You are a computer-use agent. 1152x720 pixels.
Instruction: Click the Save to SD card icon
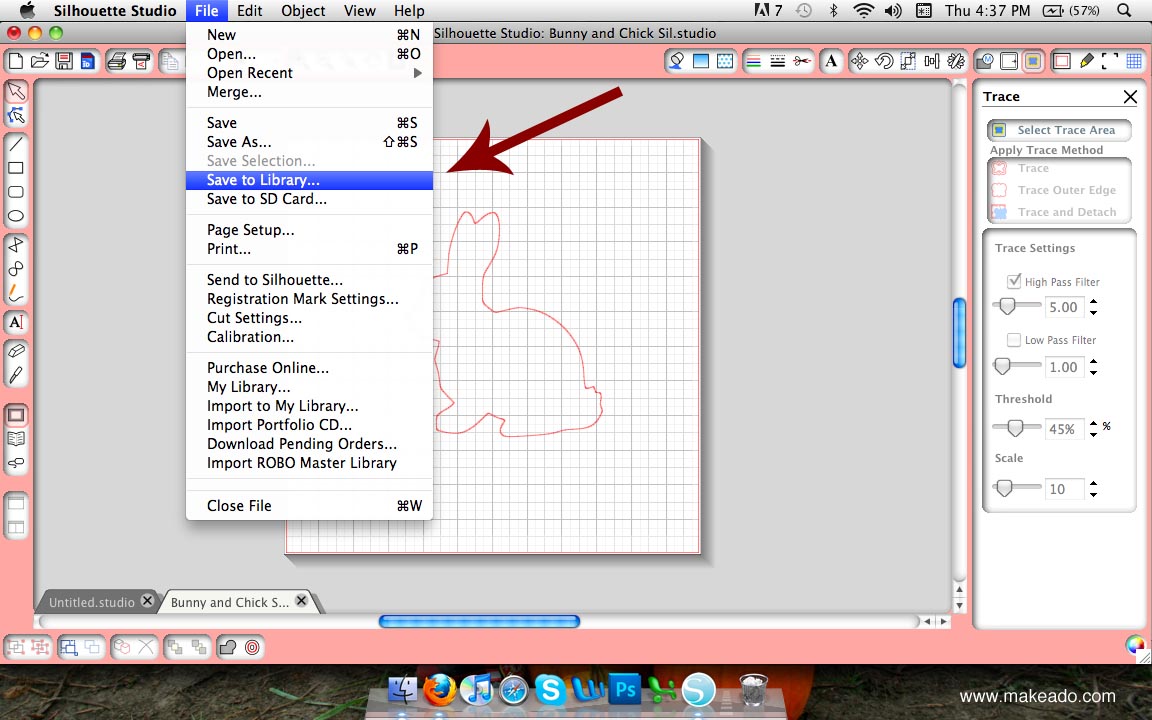(x=87, y=61)
